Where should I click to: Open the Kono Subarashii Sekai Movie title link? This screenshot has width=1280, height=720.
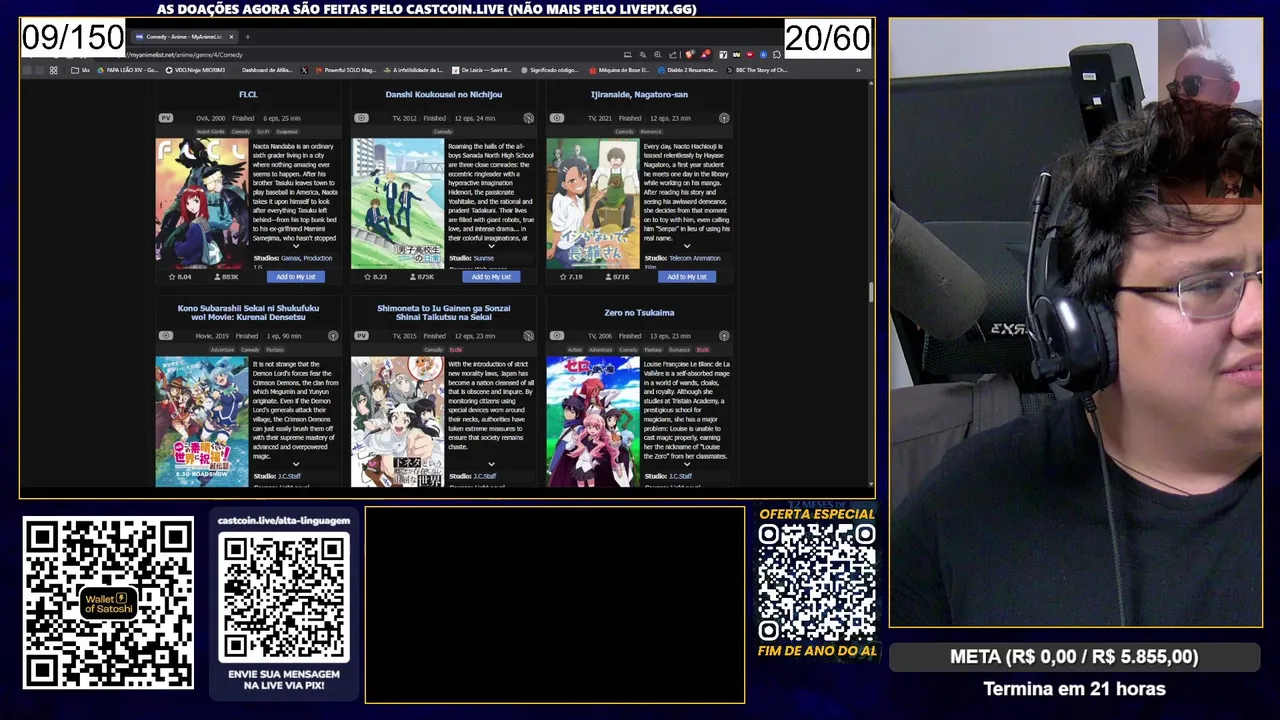(248, 313)
